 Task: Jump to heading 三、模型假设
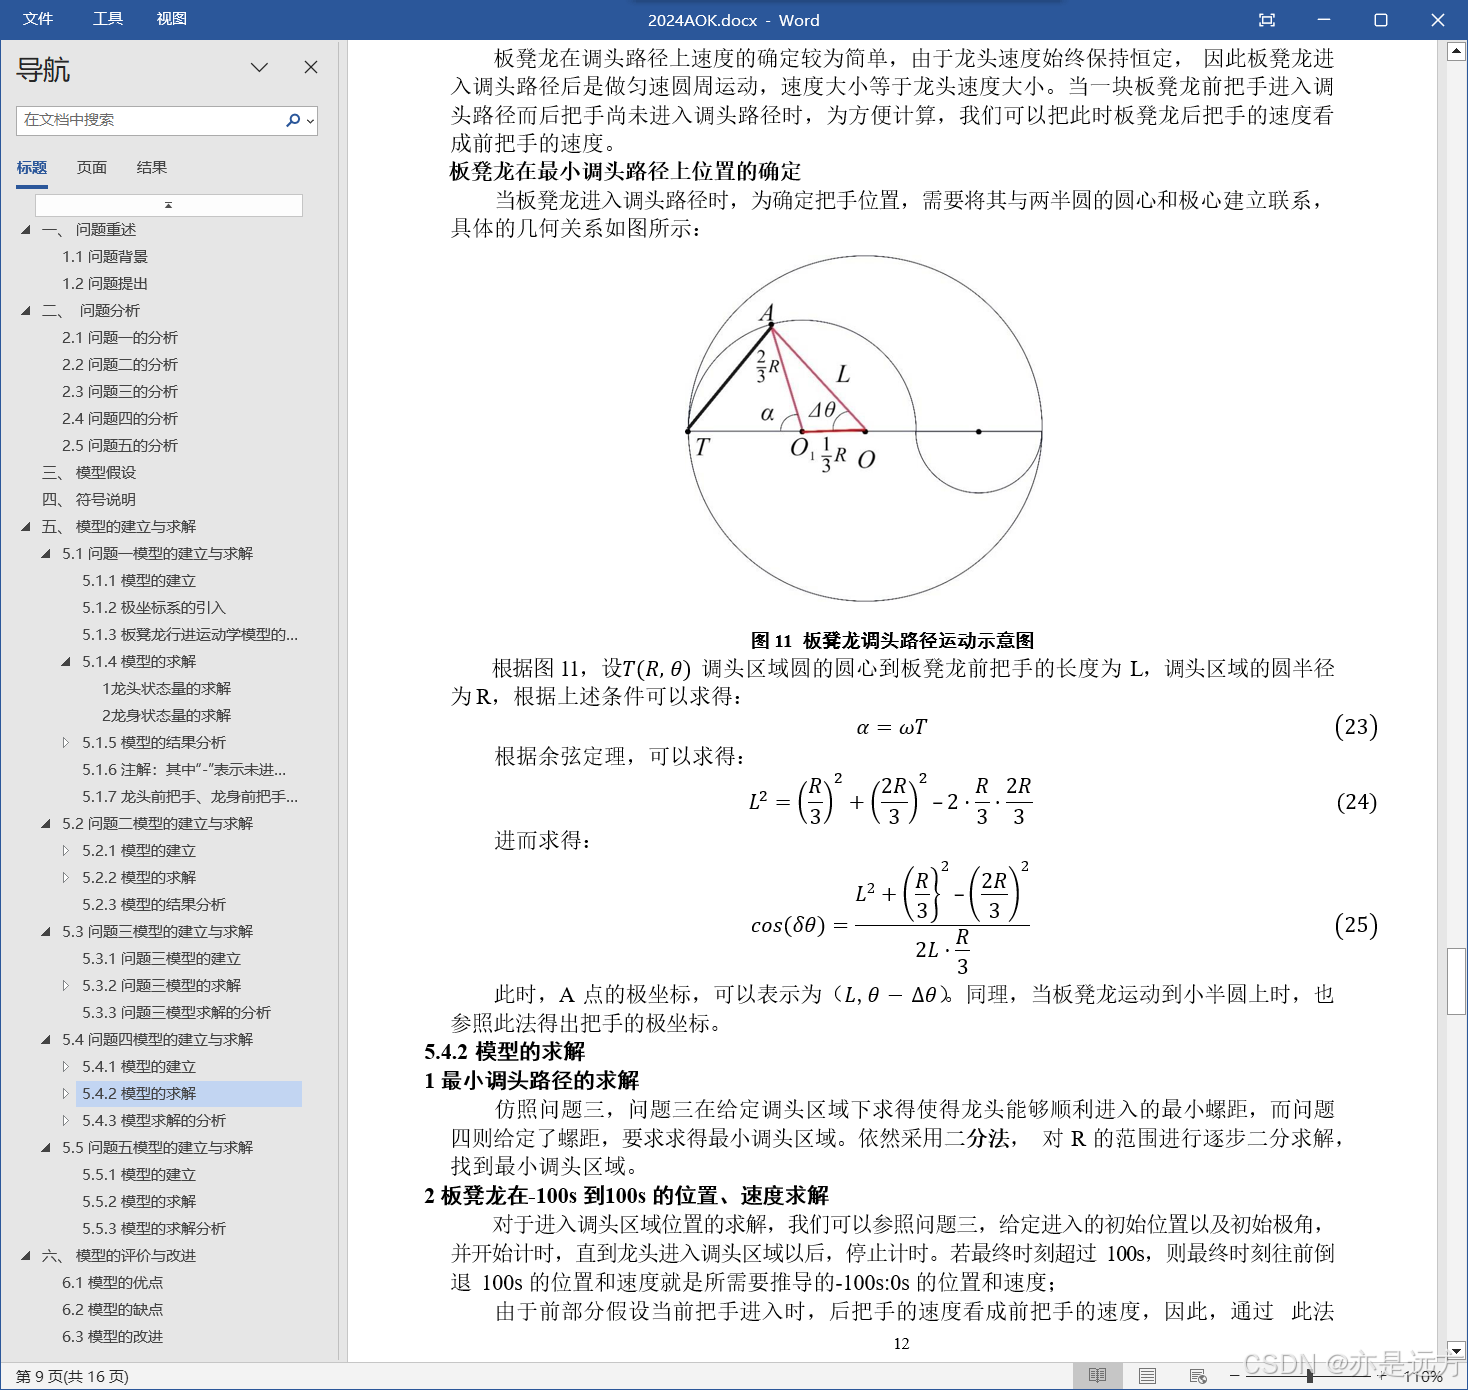89,473
